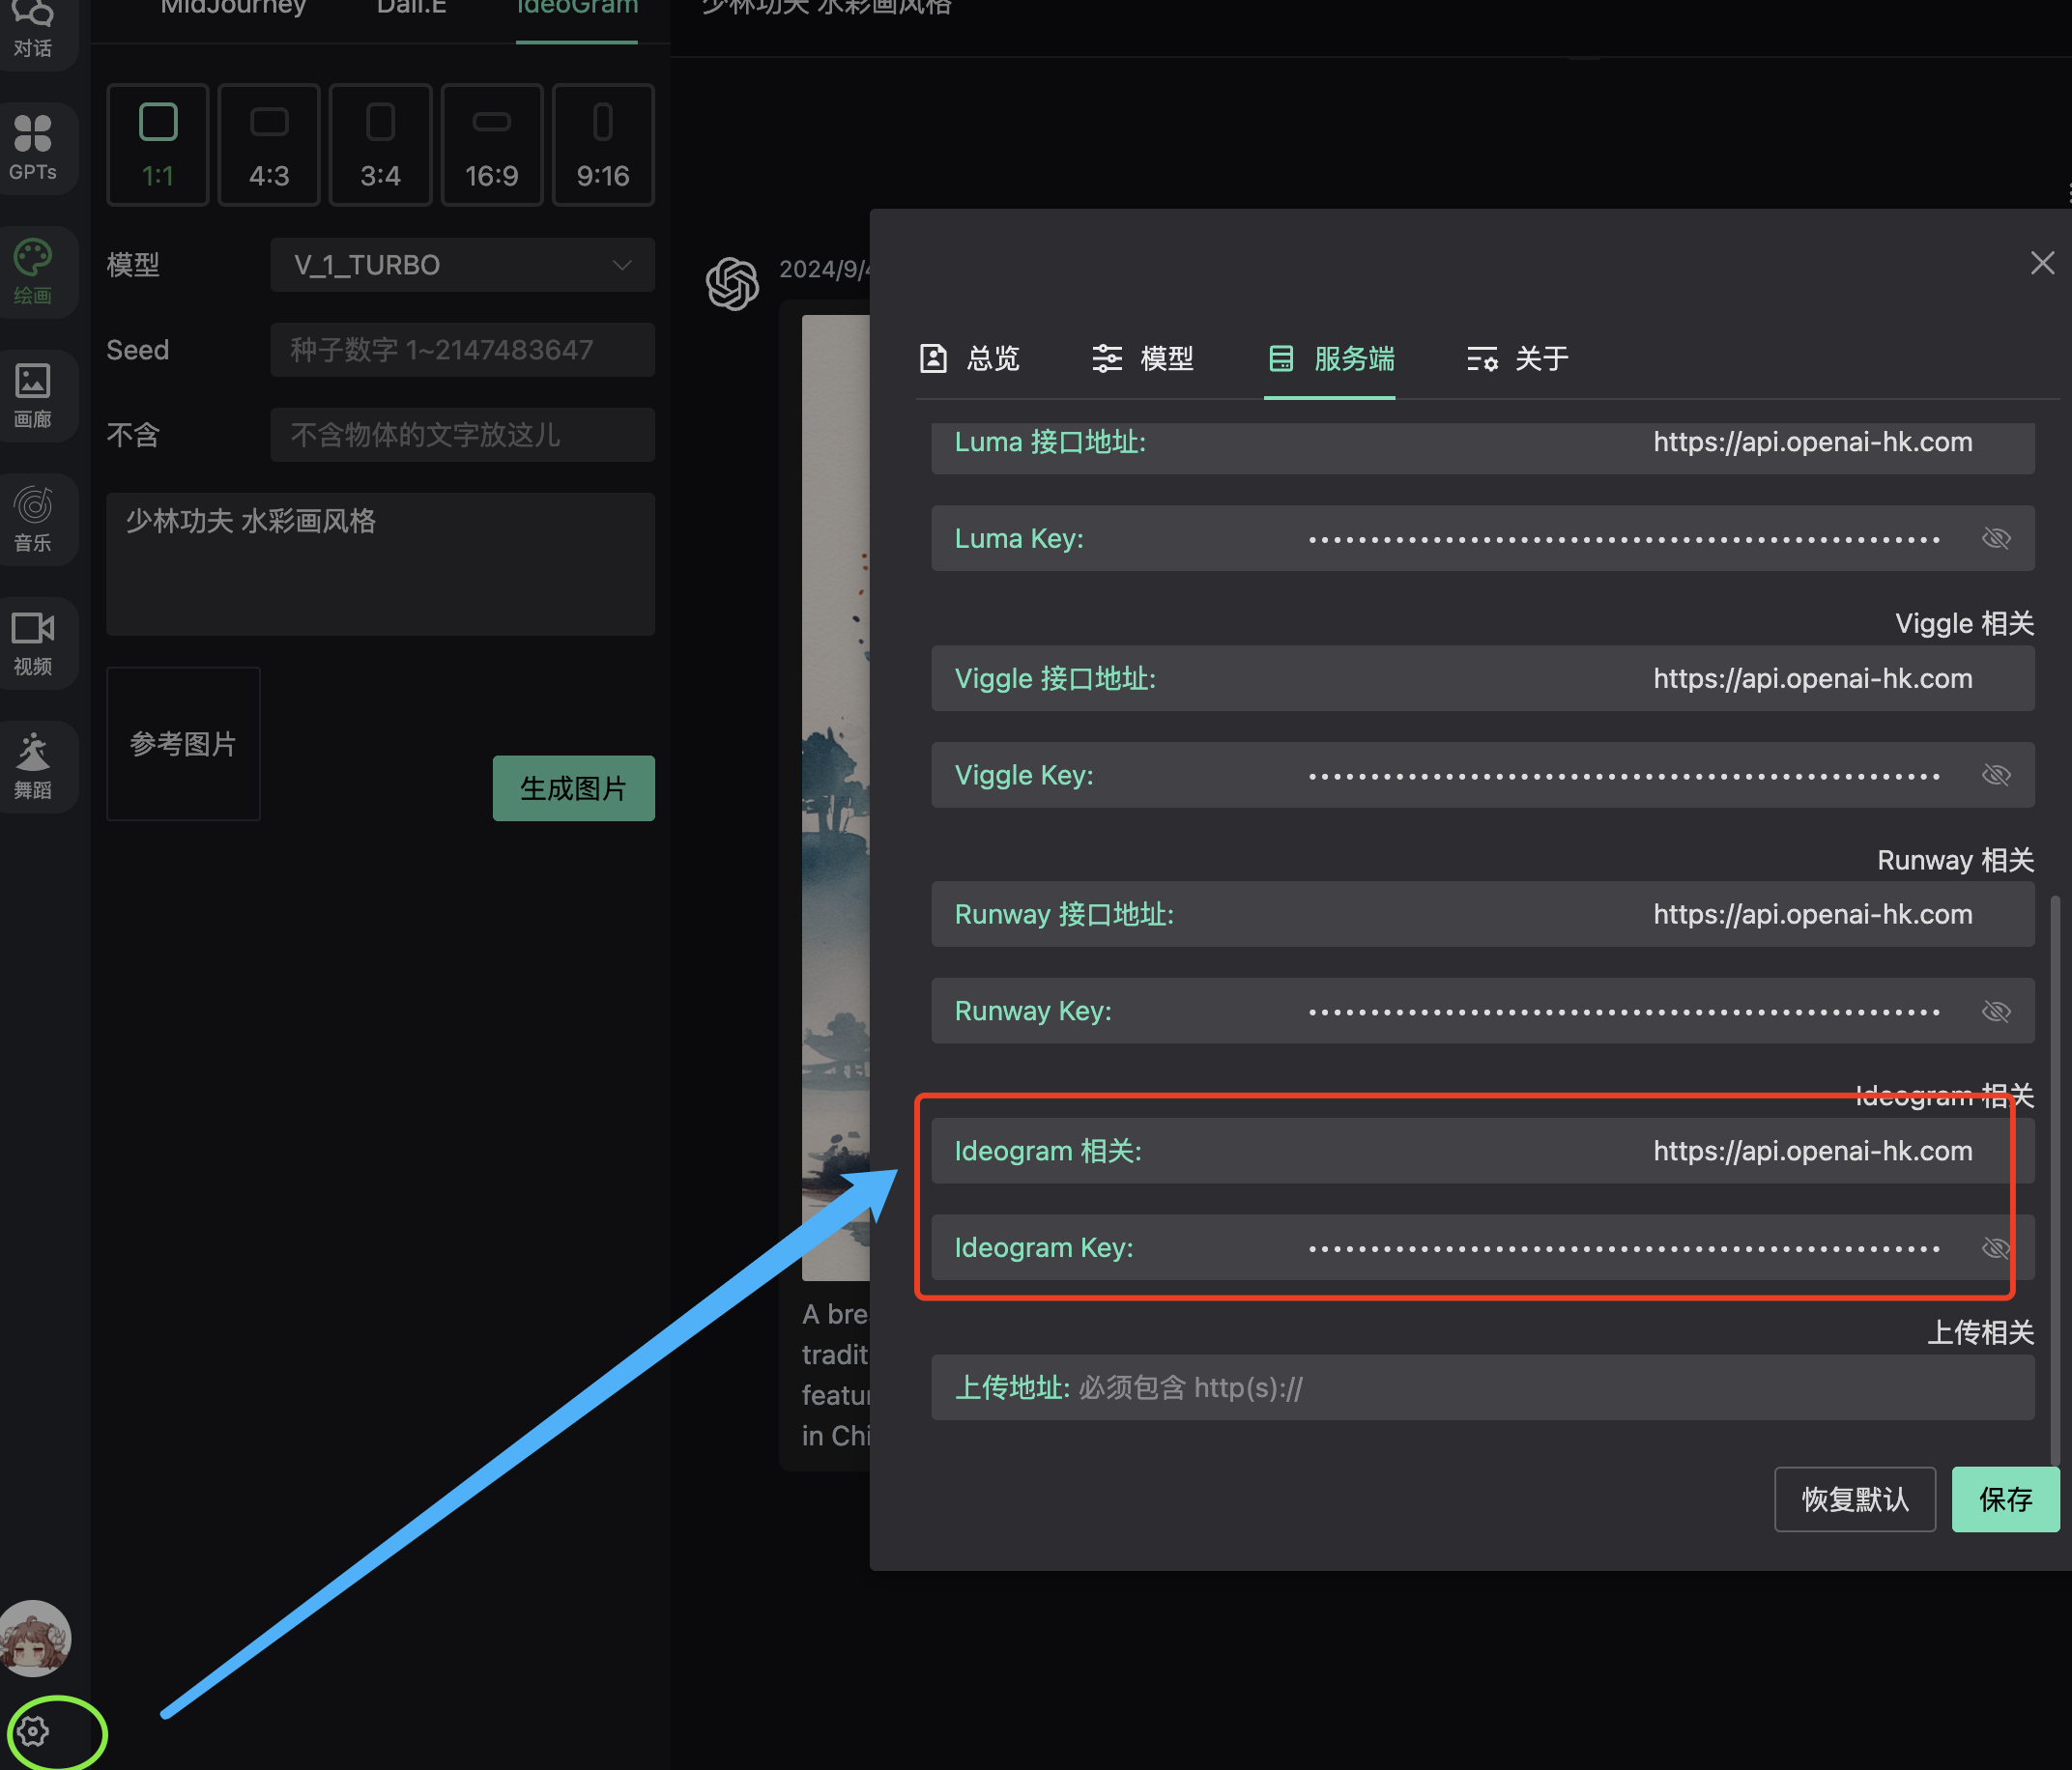The height and width of the screenshot is (1770, 2072).
Task: Choose the 16:9 aspect ratio
Action: pos(491,145)
